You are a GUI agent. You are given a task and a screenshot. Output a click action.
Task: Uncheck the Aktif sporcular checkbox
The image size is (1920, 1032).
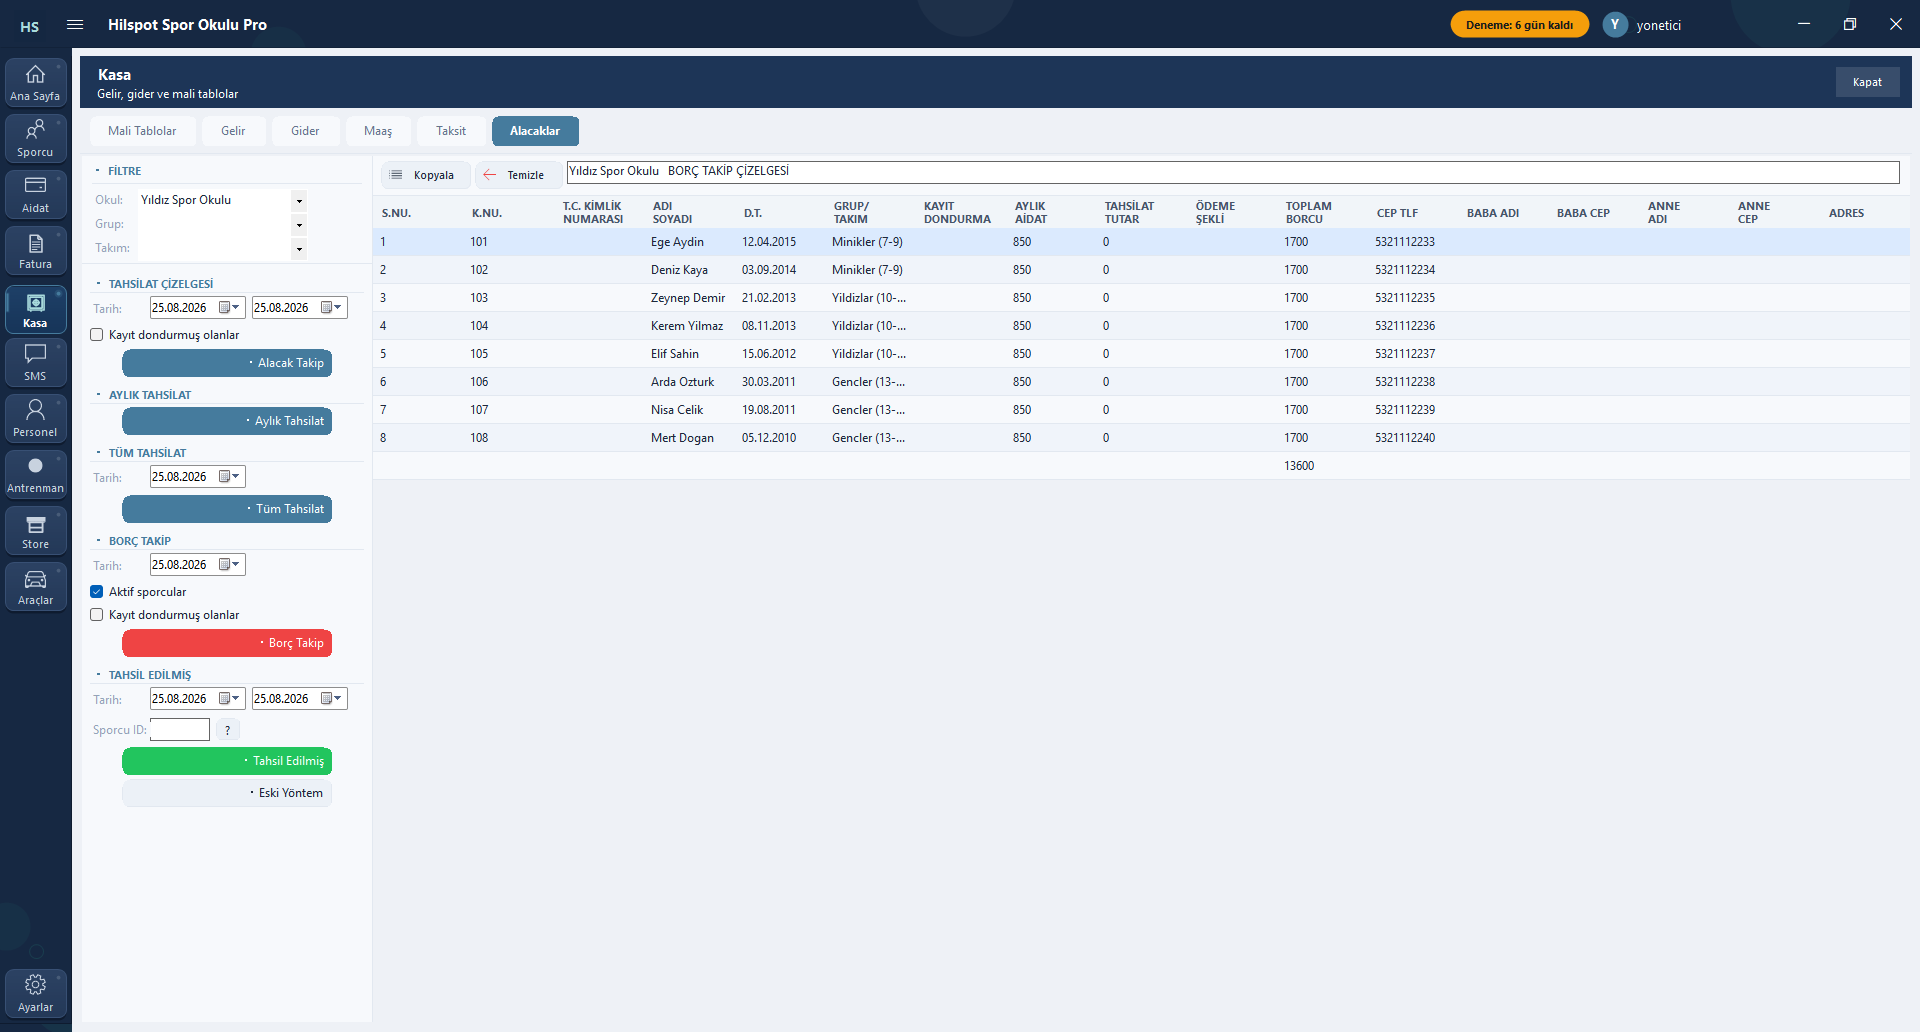(x=97, y=592)
